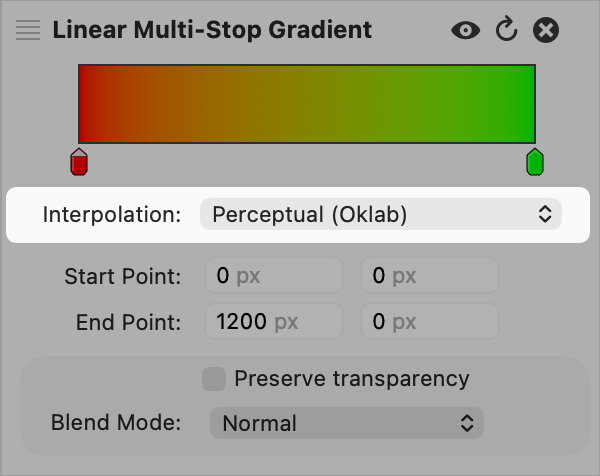This screenshot has height=476, width=600.
Task: Click the Blend Mode label
Action: (x=115, y=423)
